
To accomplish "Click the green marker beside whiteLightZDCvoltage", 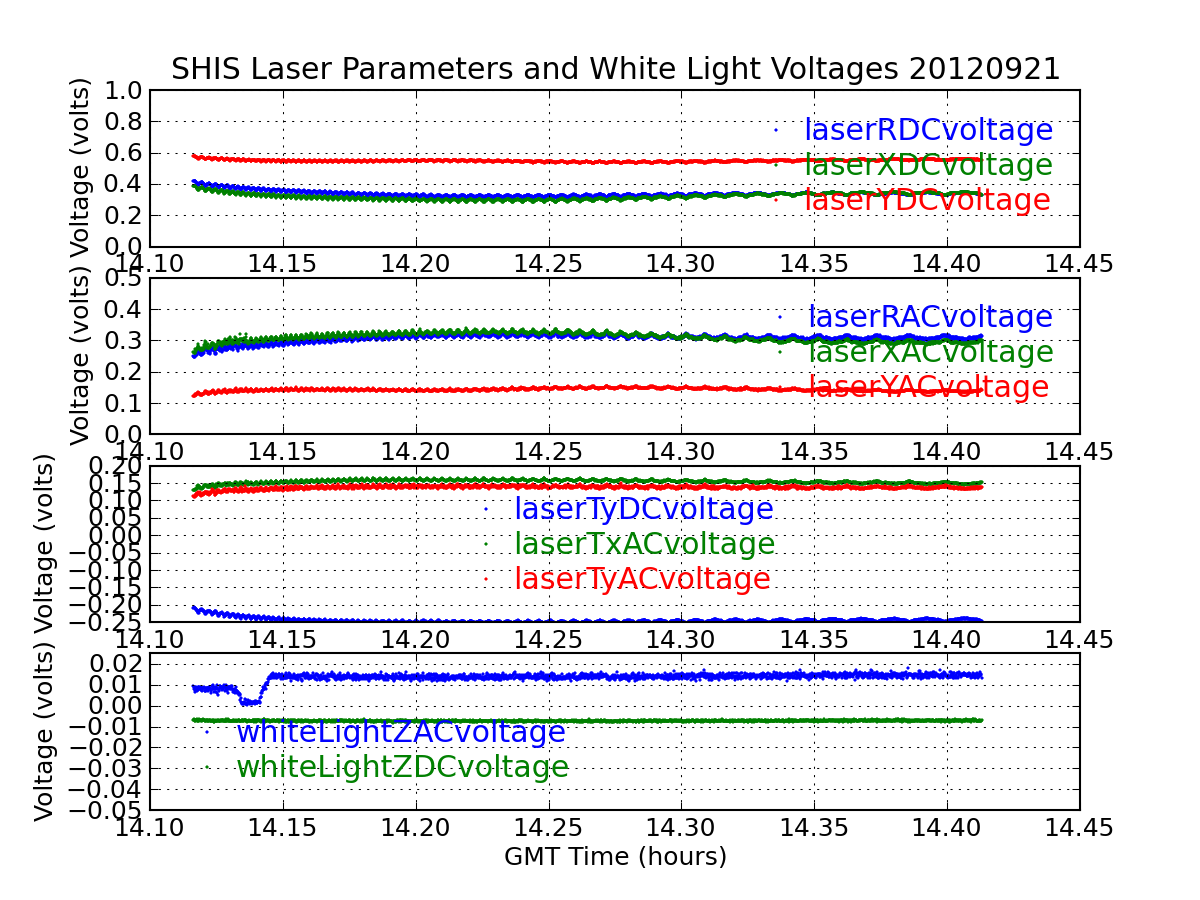I will [x=207, y=767].
